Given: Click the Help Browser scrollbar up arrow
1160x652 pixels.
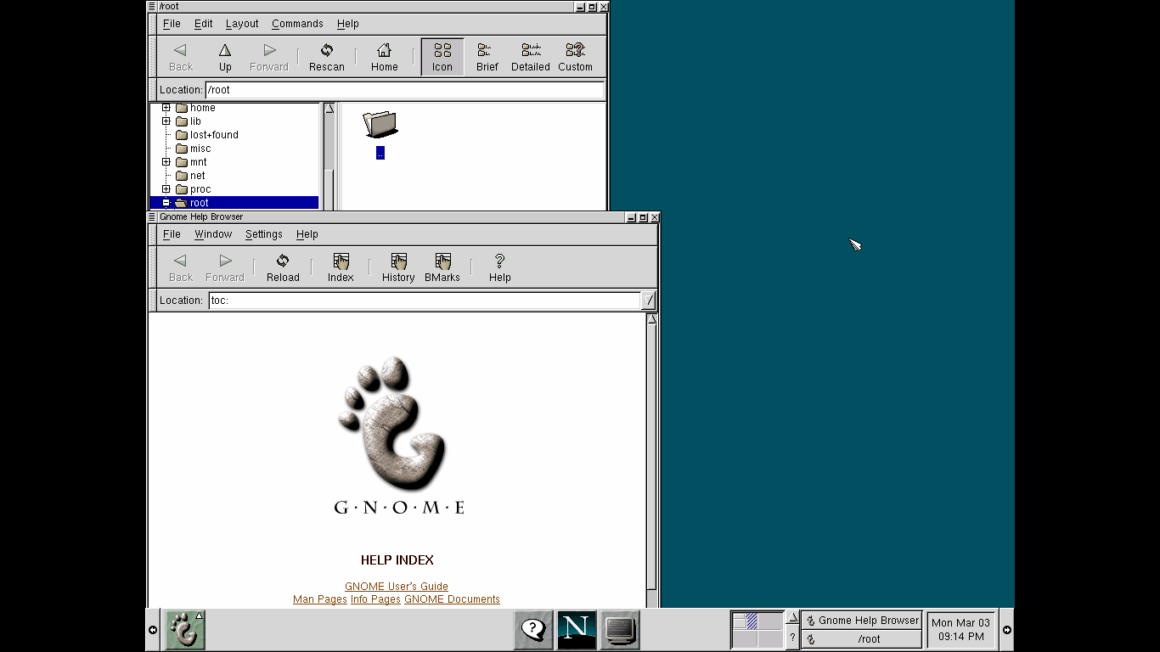Looking at the screenshot, I should [652, 319].
